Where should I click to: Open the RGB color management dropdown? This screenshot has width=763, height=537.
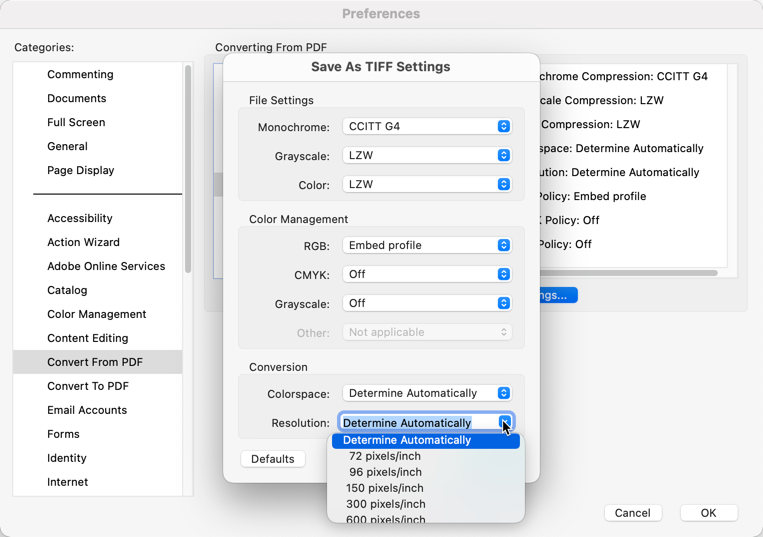pyautogui.click(x=427, y=246)
